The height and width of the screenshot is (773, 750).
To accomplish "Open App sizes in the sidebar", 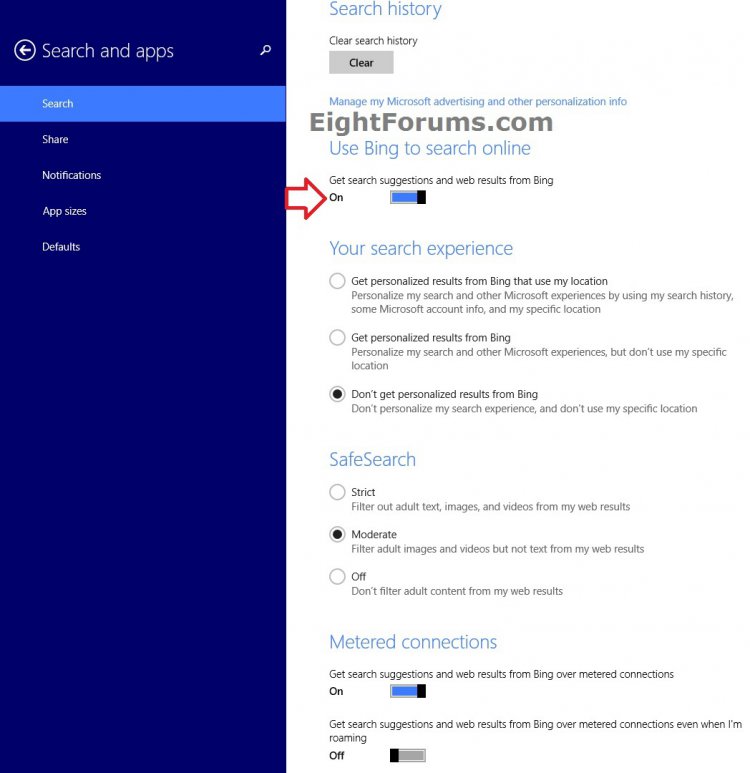I will pyautogui.click(x=64, y=211).
